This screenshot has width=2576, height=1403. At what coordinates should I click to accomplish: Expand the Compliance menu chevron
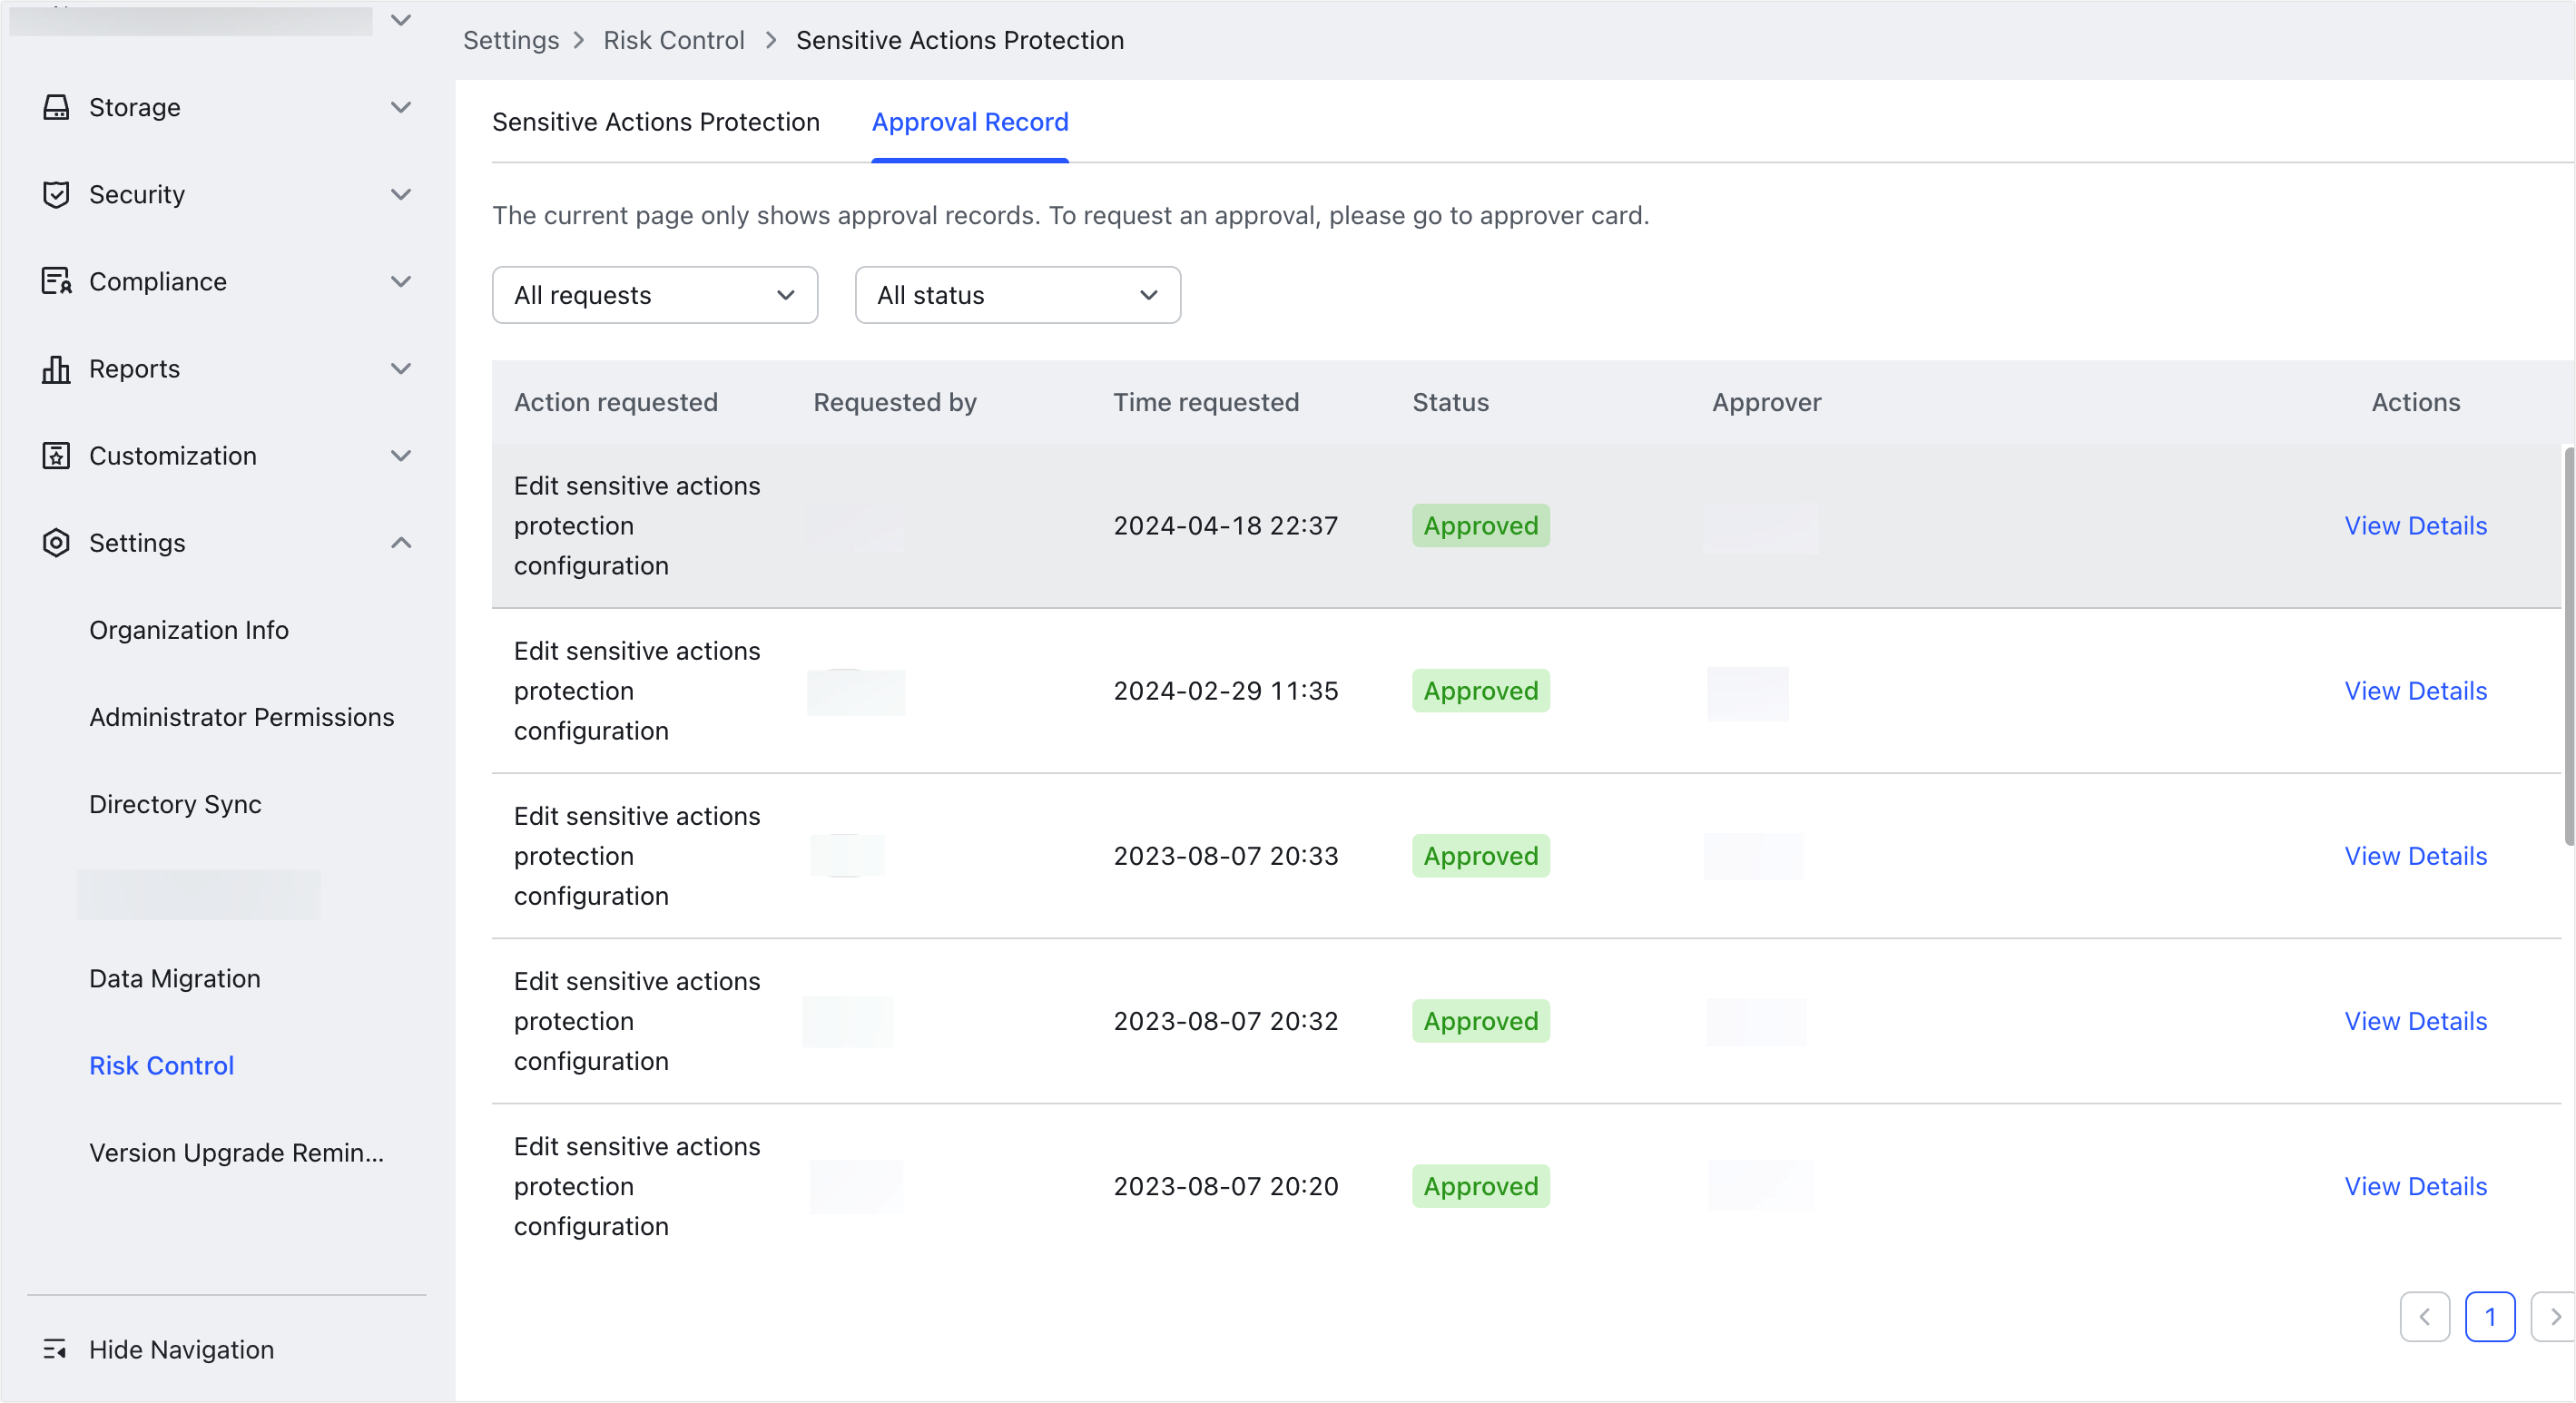click(401, 281)
